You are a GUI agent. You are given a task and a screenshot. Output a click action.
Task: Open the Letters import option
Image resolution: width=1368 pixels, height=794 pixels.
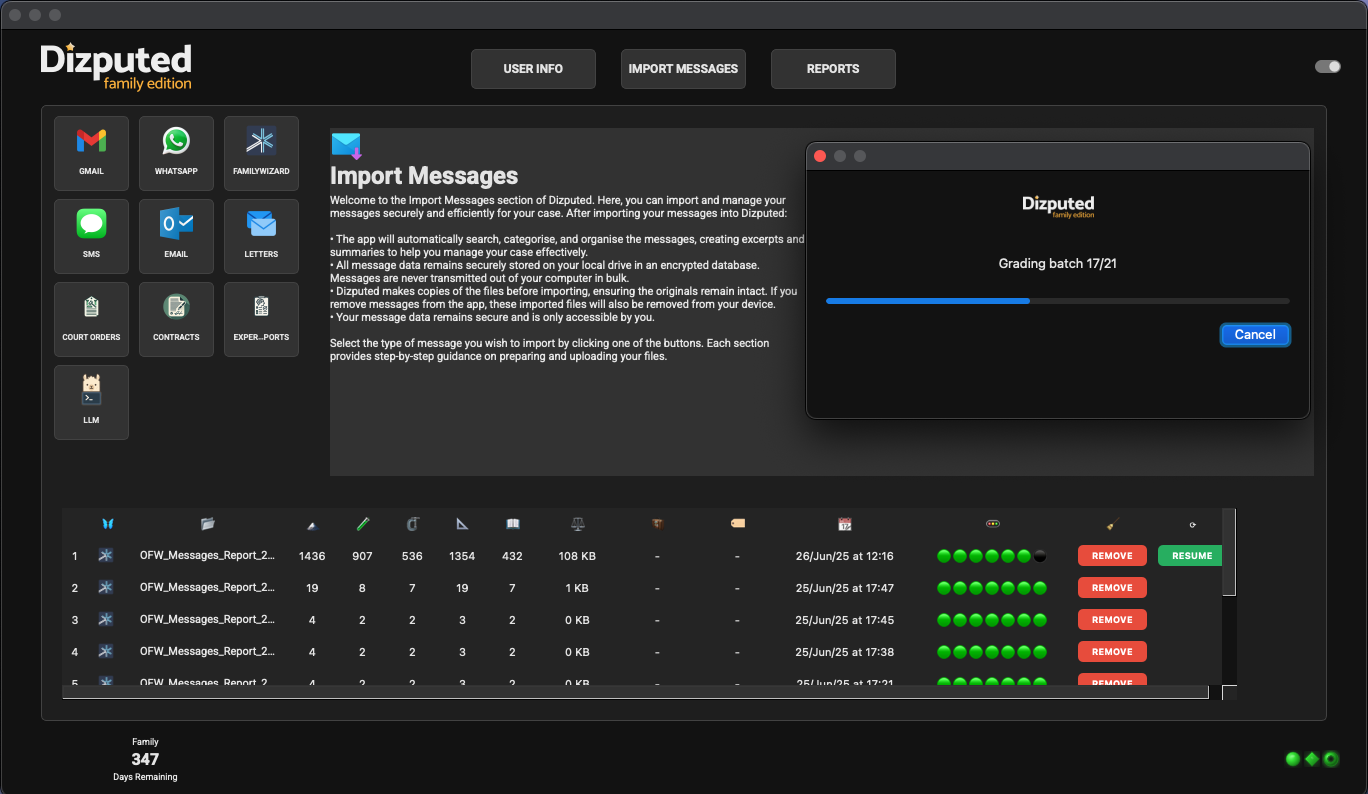(261, 236)
